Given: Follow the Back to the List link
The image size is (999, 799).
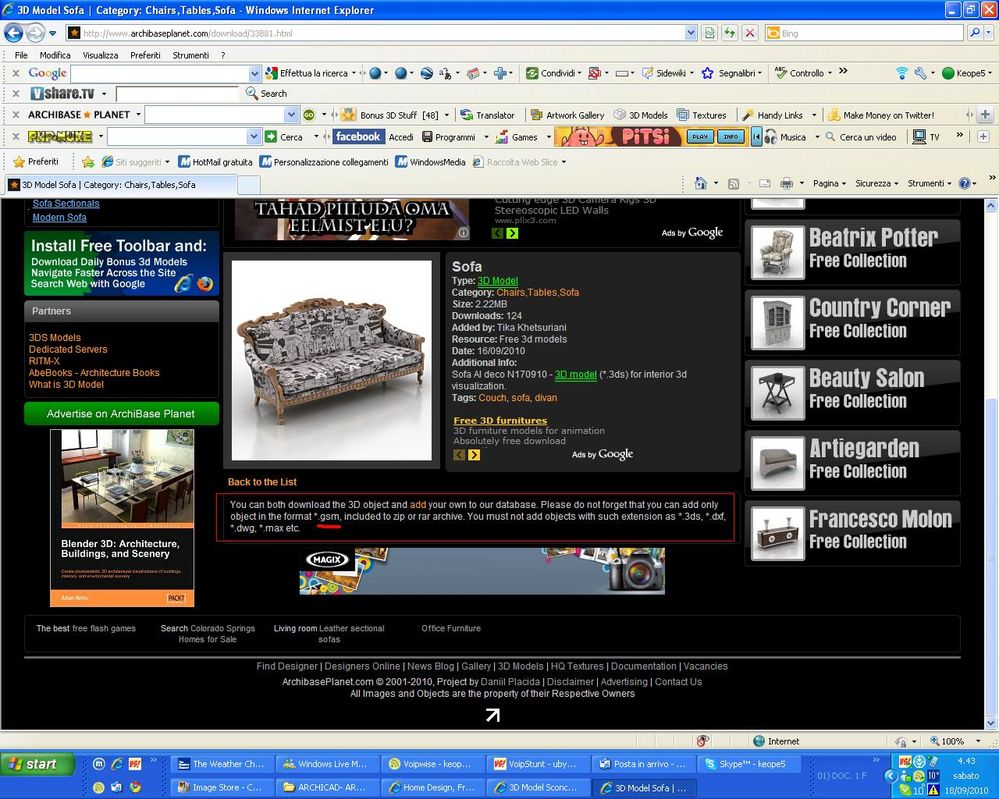Looking at the screenshot, I should (262, 482).
